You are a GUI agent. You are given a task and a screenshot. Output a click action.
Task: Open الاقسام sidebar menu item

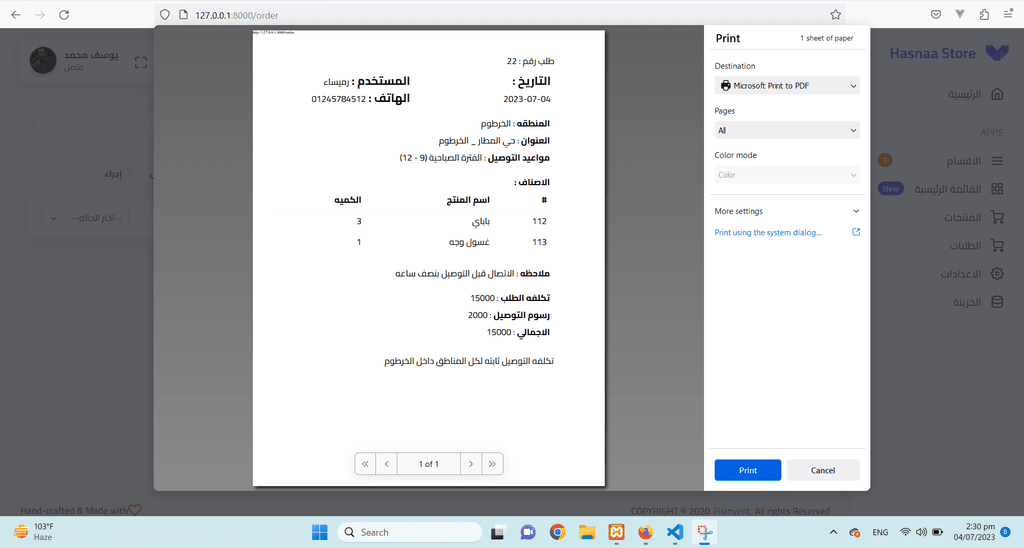click(x=976, y=161)
